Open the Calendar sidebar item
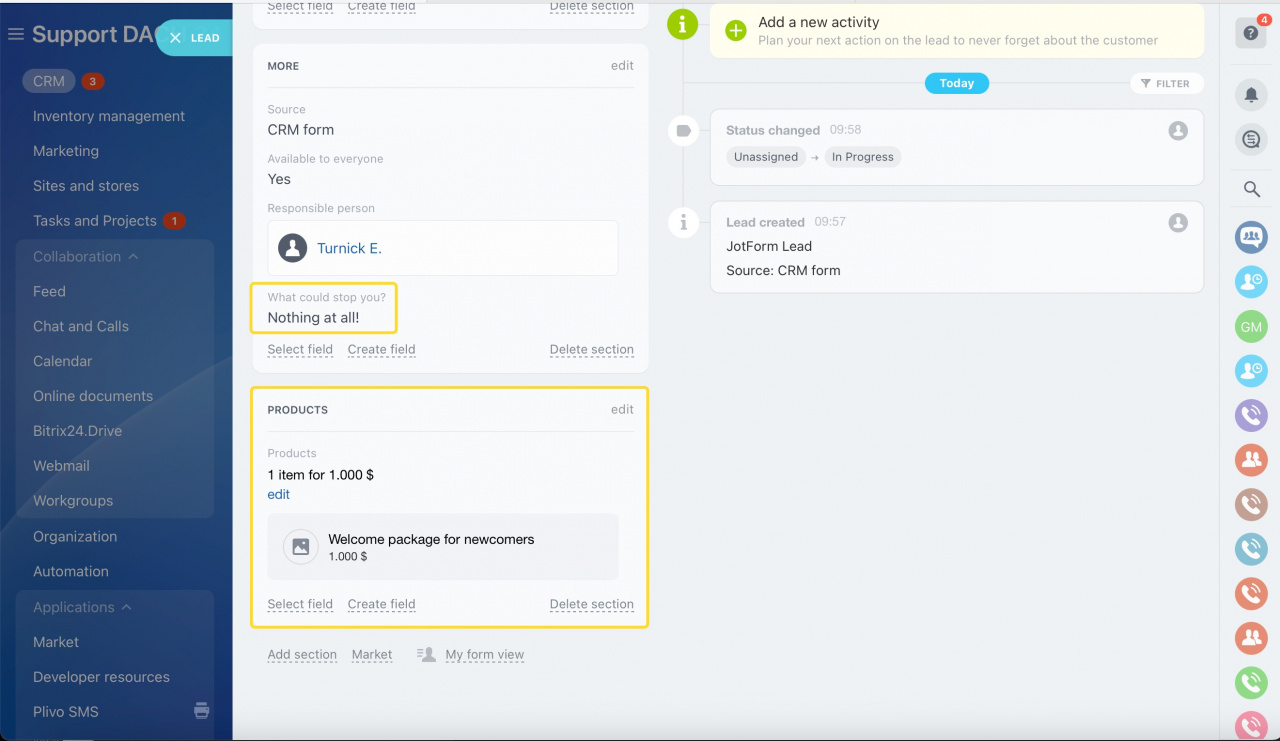This screenshot has height=741, width=1280. (62, 361)
